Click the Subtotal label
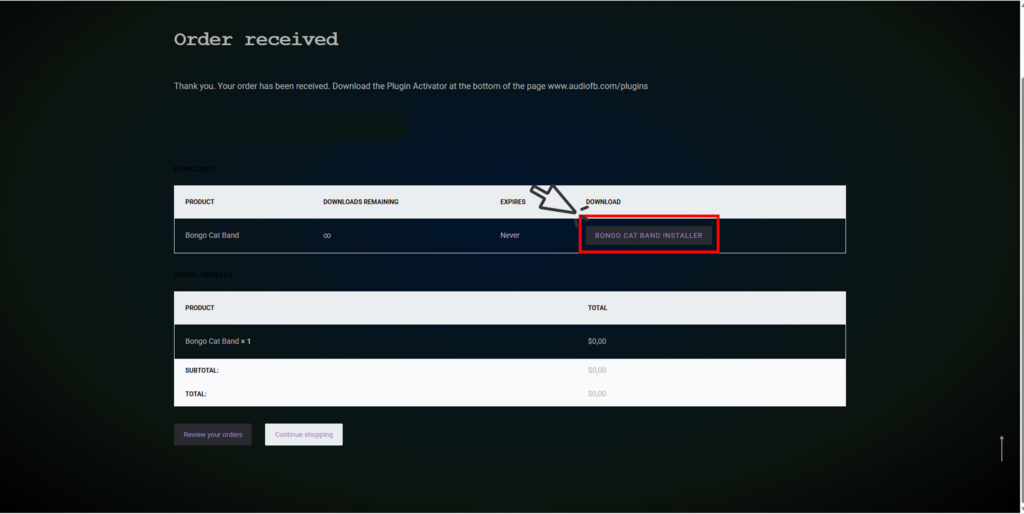The width and height of the screenshot is (1024, 514). coord(202,370)
